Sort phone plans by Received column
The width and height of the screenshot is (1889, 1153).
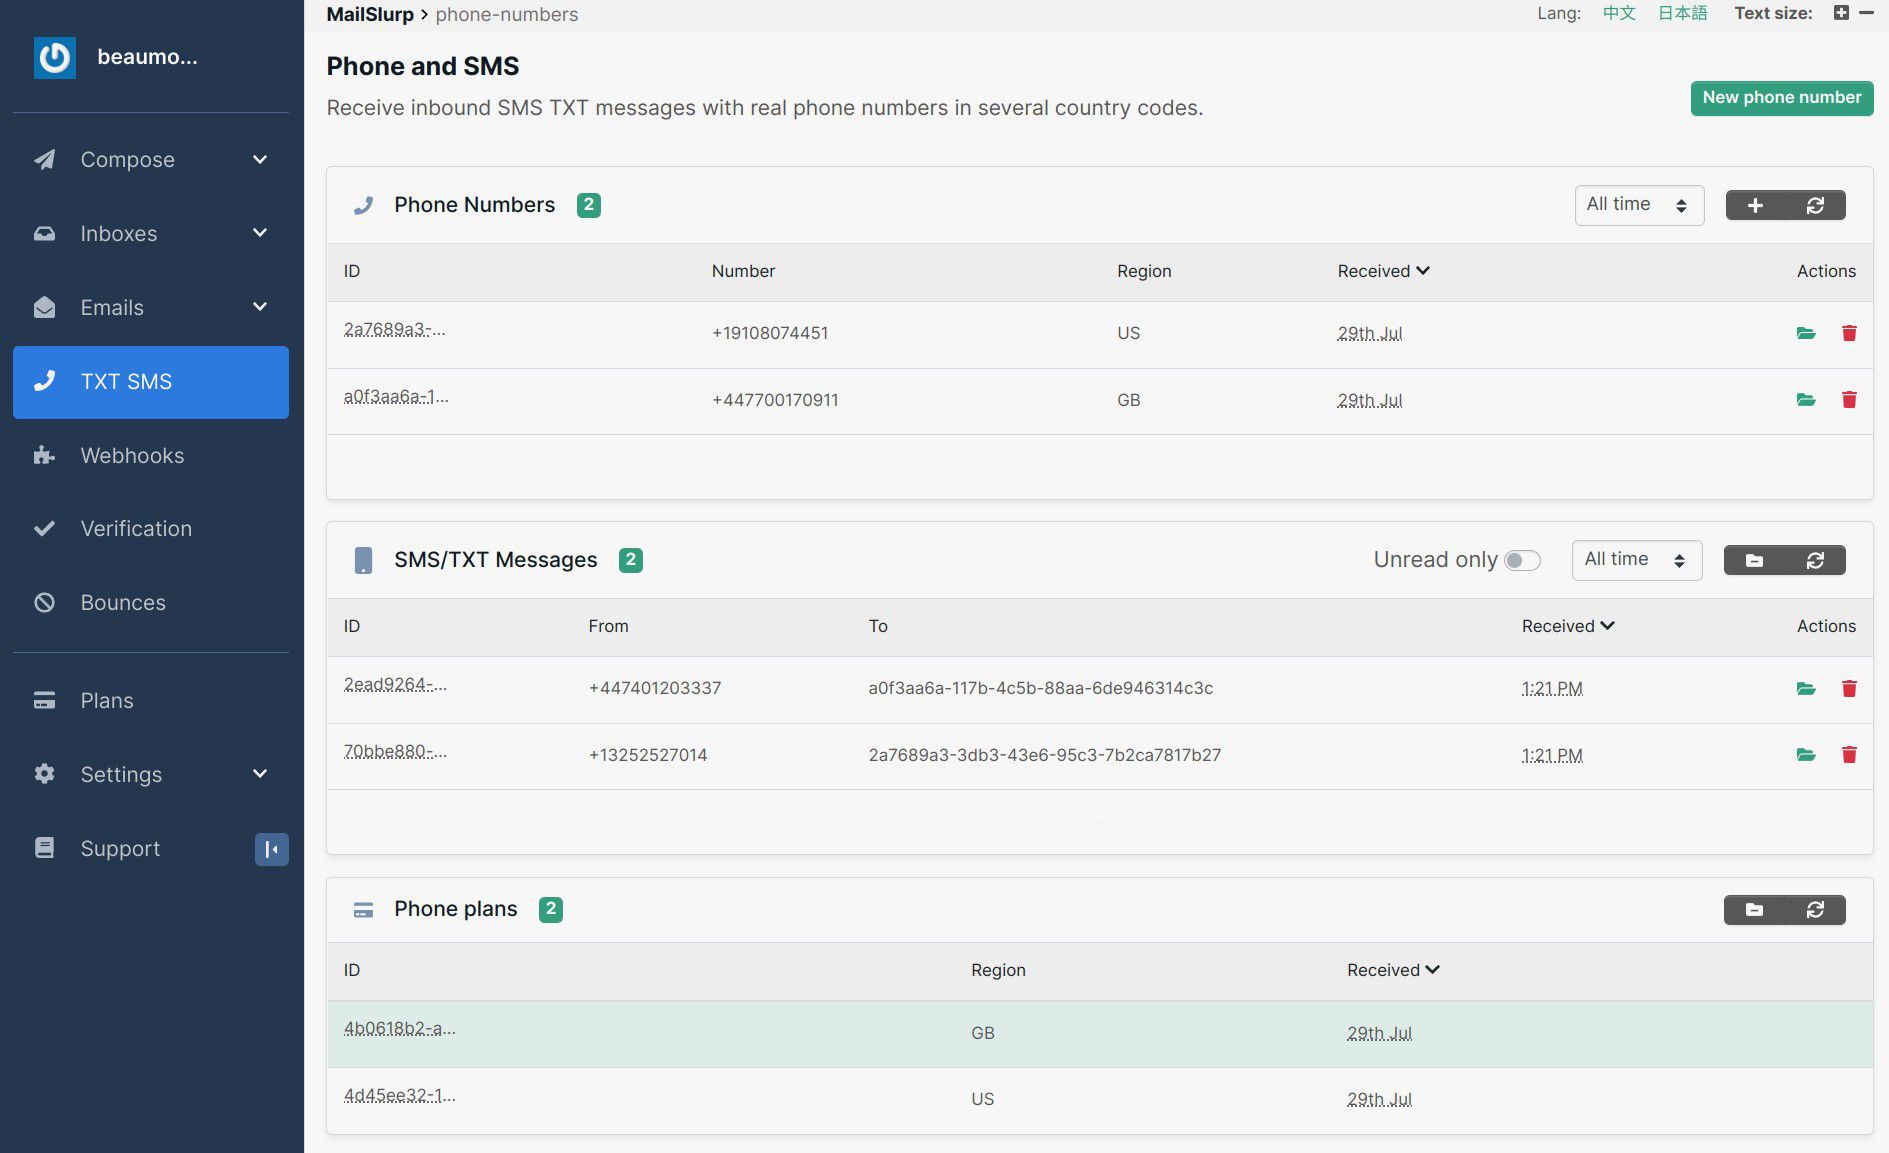(x=1392, y=970)
